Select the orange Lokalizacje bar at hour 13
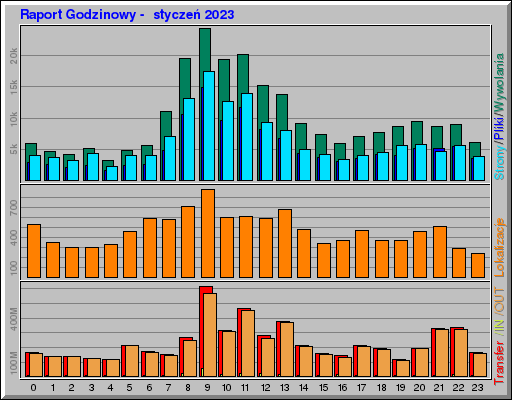The height and width of the screenshot is (400, 512). point(285,243)
